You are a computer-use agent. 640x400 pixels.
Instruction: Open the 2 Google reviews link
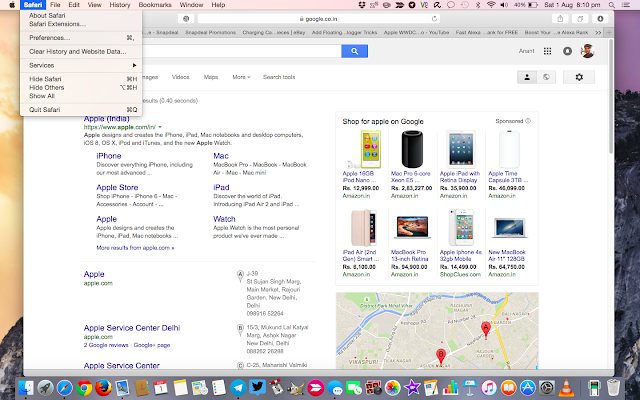coord(106,345)
